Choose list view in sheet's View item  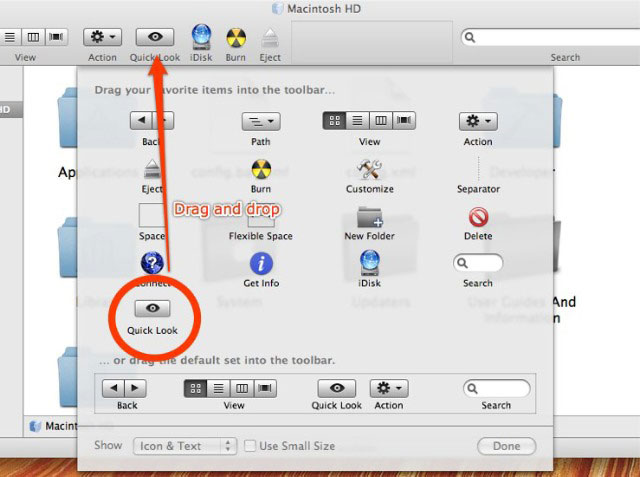[x=357, y=120]
